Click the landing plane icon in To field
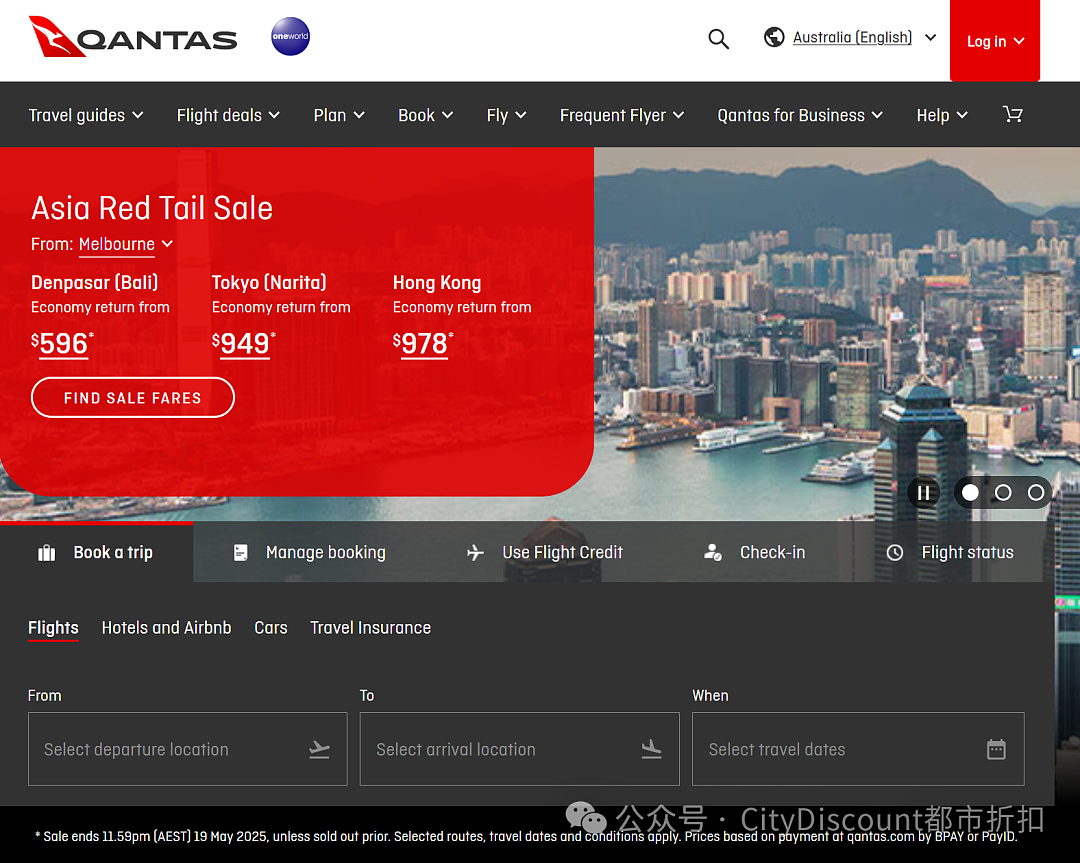This screenshot has width=1080, height=863. (651, 749)
